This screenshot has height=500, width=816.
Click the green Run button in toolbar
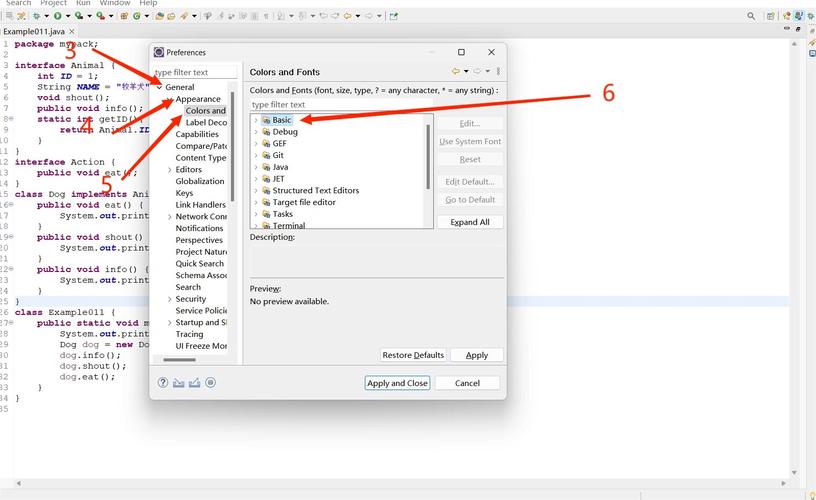point(56,16)
